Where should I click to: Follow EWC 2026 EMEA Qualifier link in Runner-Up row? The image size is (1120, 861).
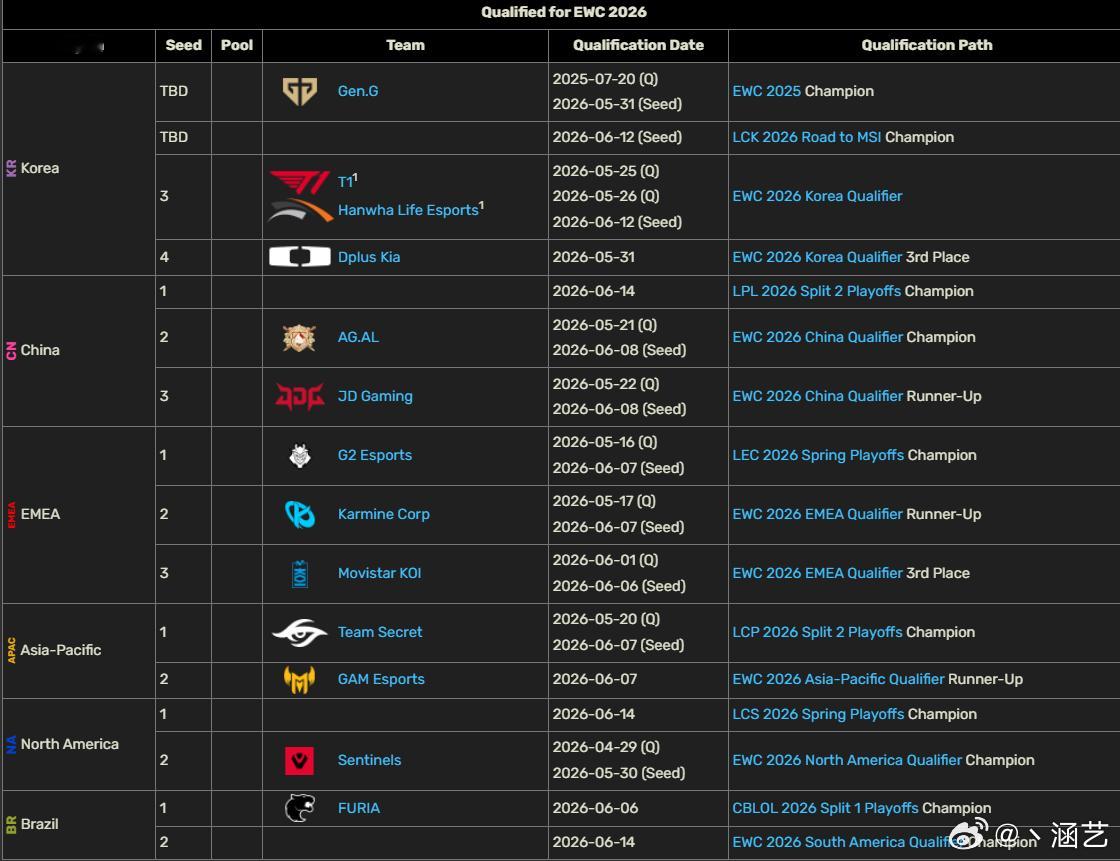[817, 514]
